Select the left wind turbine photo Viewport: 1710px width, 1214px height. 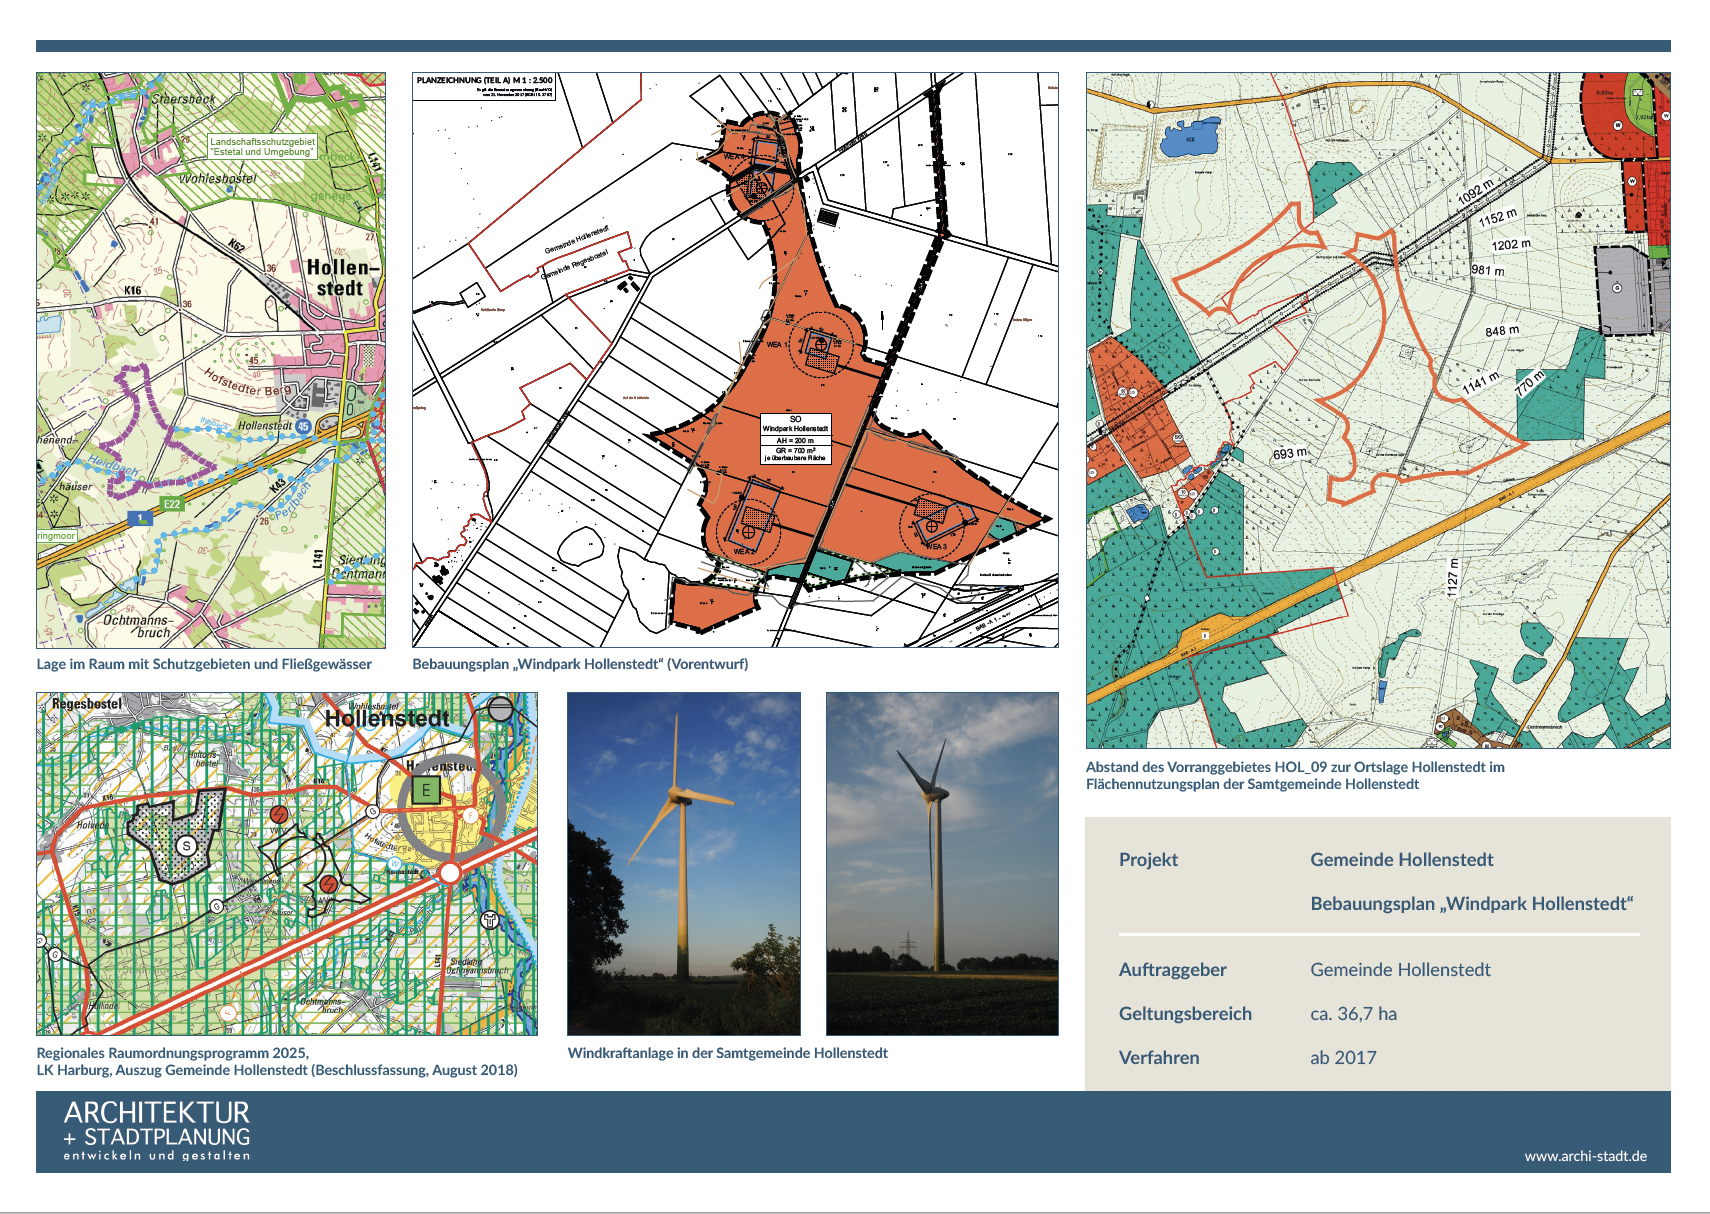coord(684,864)
